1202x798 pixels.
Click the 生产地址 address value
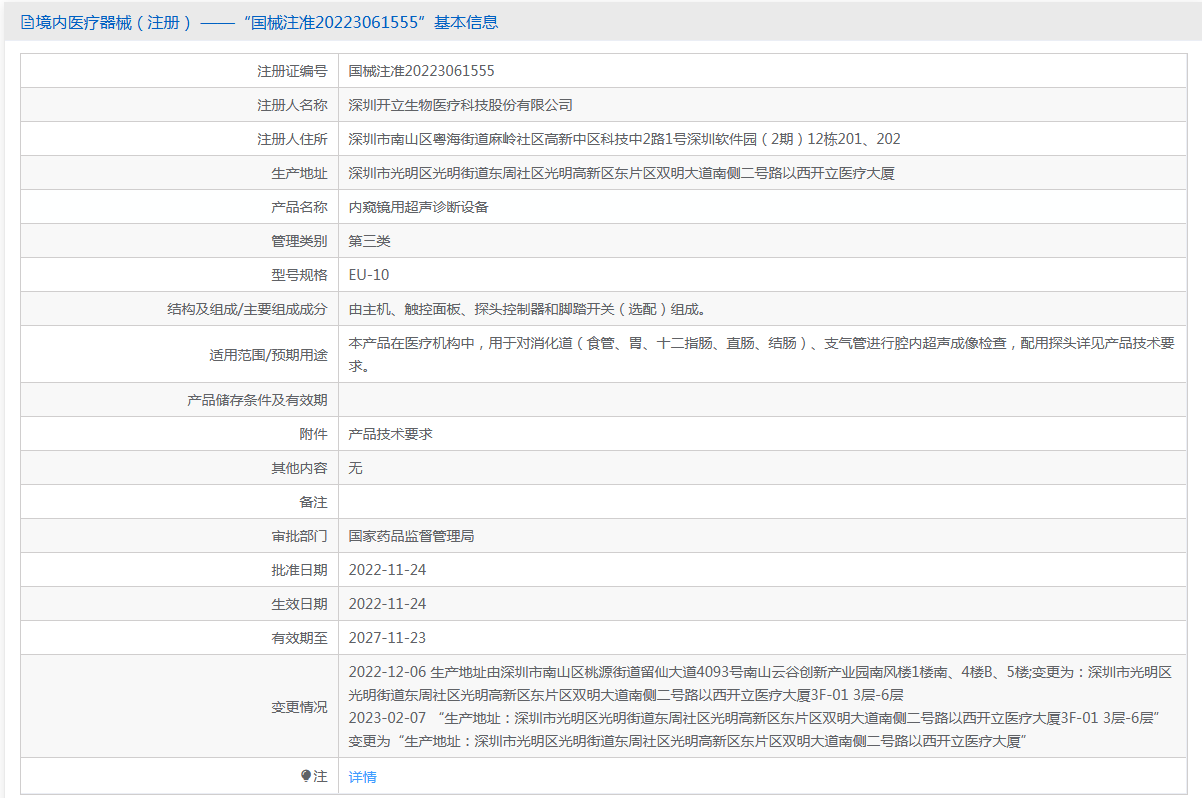(620, 173)
